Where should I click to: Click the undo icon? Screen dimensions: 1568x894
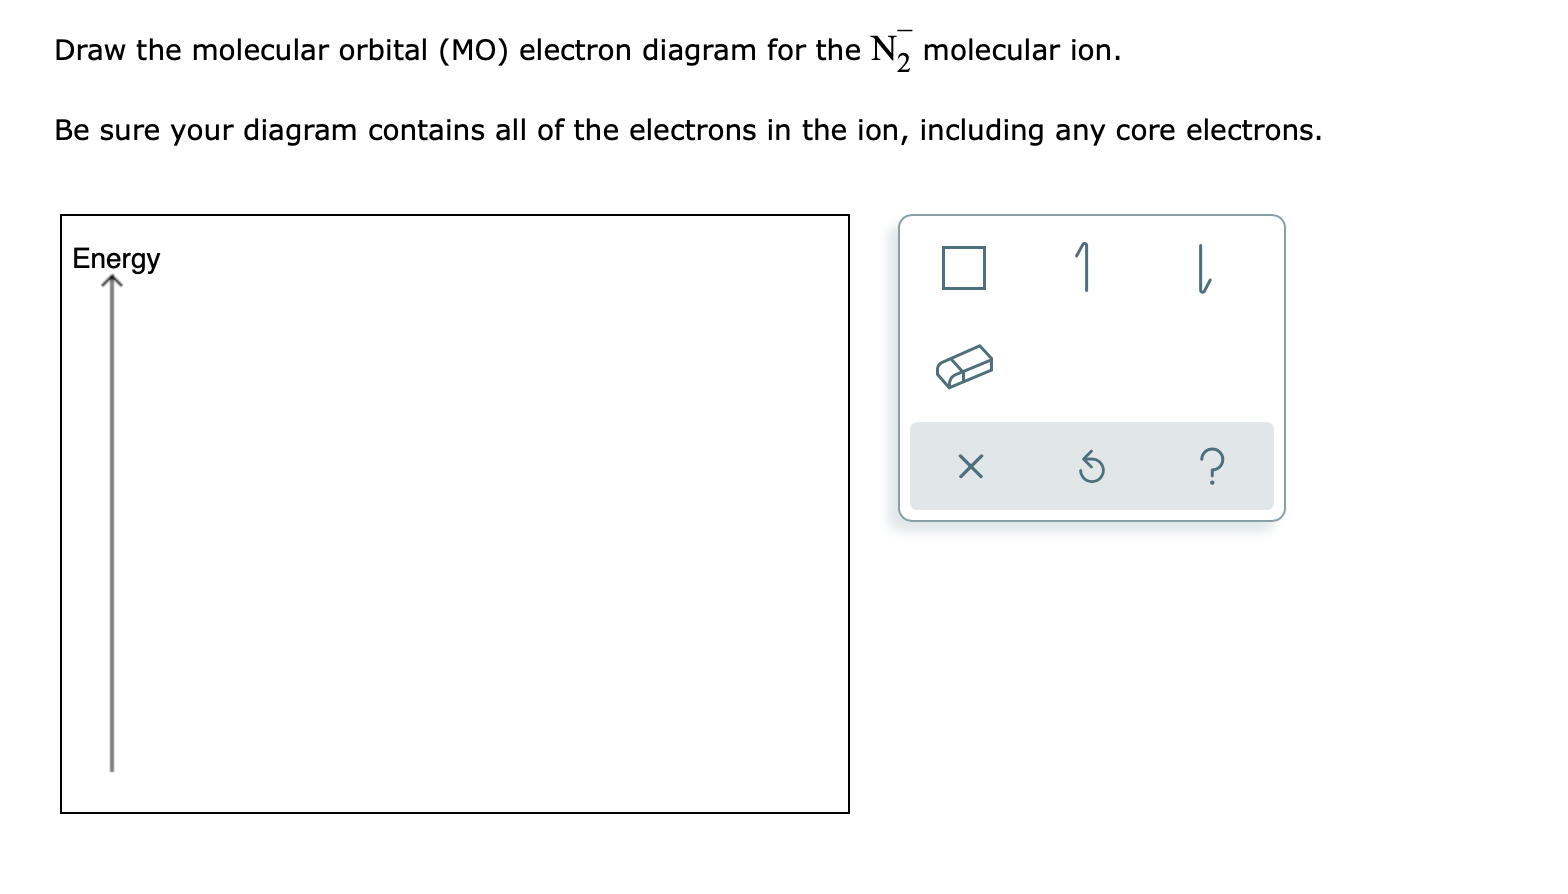coord(1092,466)
